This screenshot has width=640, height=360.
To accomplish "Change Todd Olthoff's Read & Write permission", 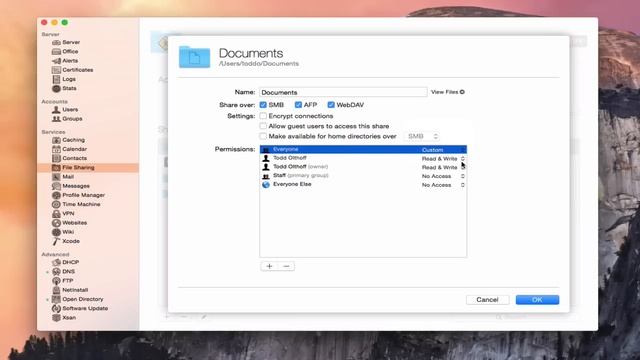I will click(x=443, y=158).
